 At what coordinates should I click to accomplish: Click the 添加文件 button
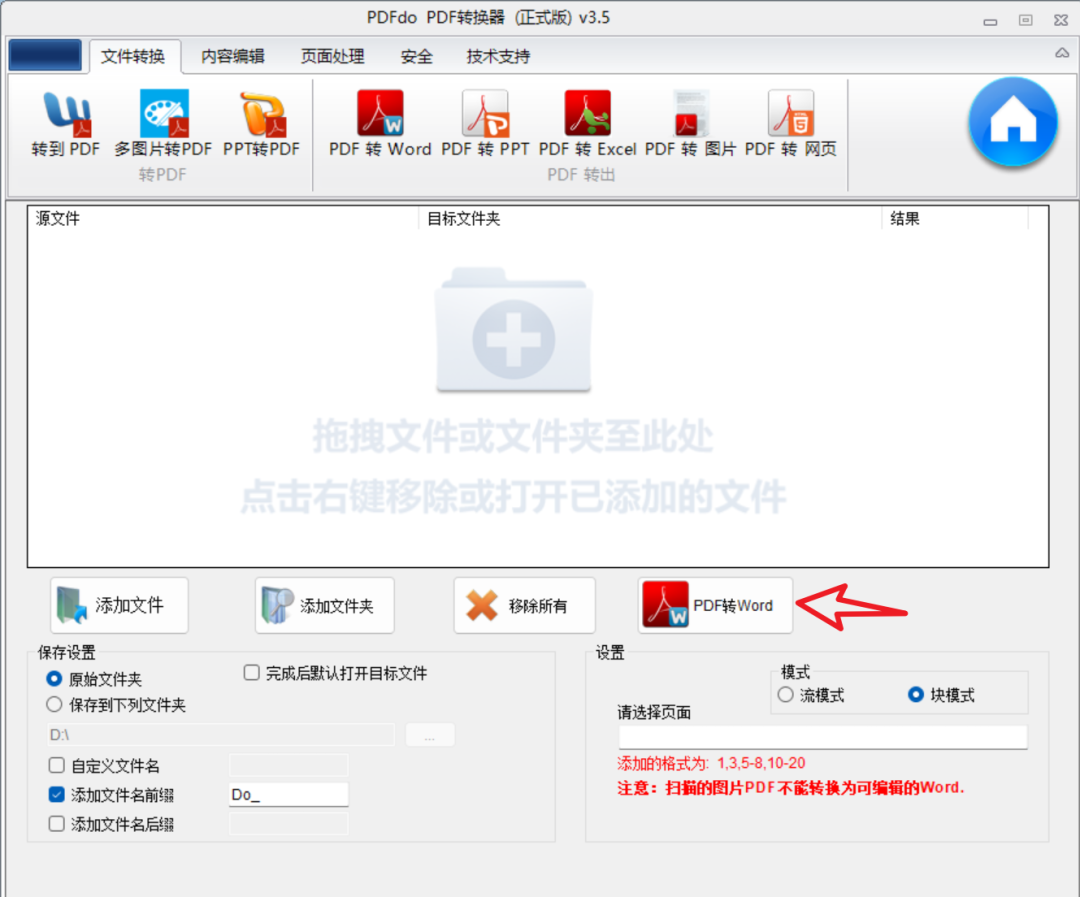pos(119,606)
